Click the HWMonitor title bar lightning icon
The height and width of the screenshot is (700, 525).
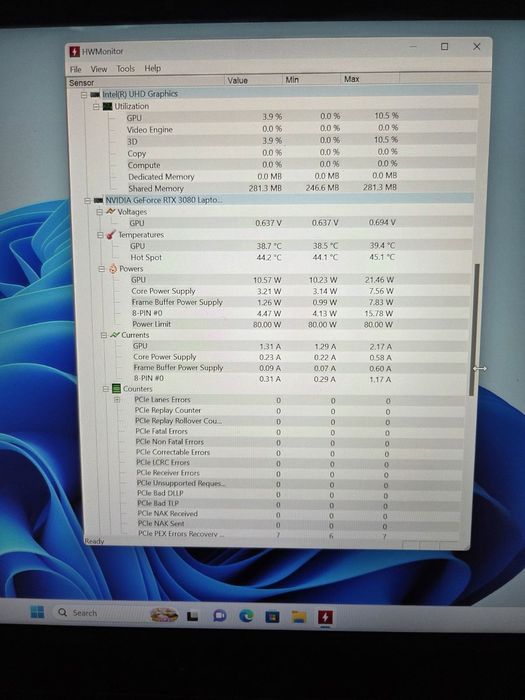click(x=74, y=51)
